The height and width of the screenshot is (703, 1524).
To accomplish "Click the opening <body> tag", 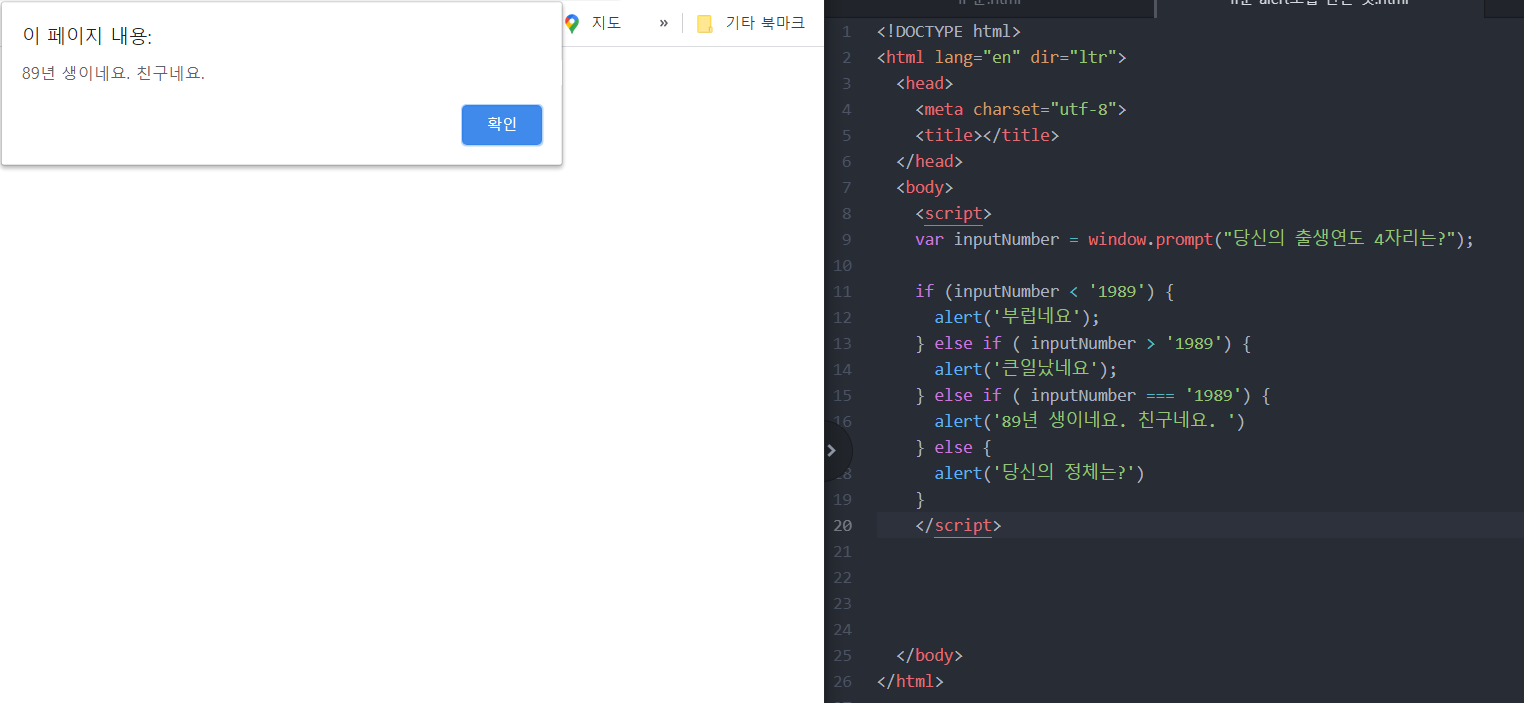I will (925, 187).
